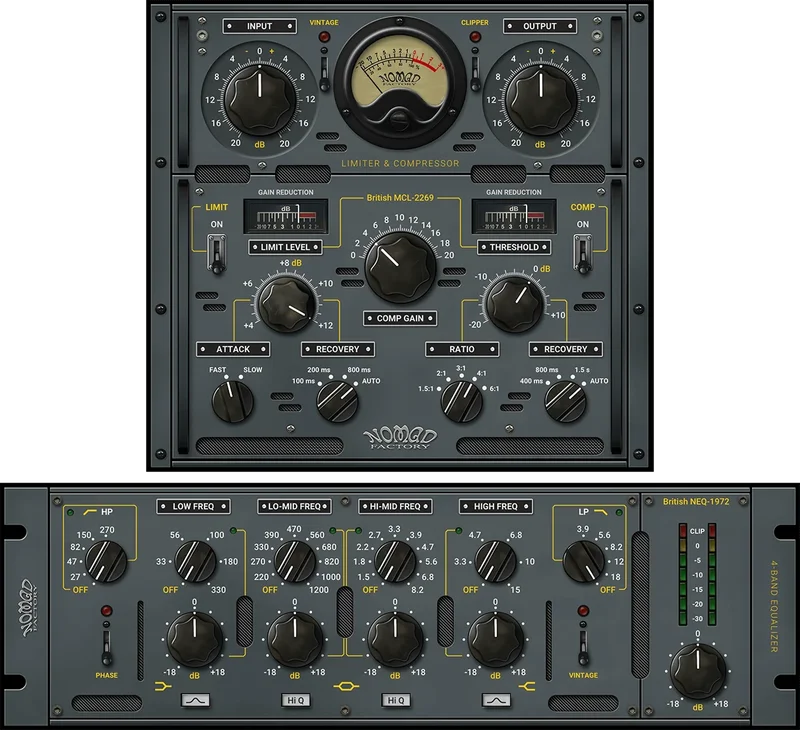Click the EQ Vintage red indicator lamp

(583, 611)
